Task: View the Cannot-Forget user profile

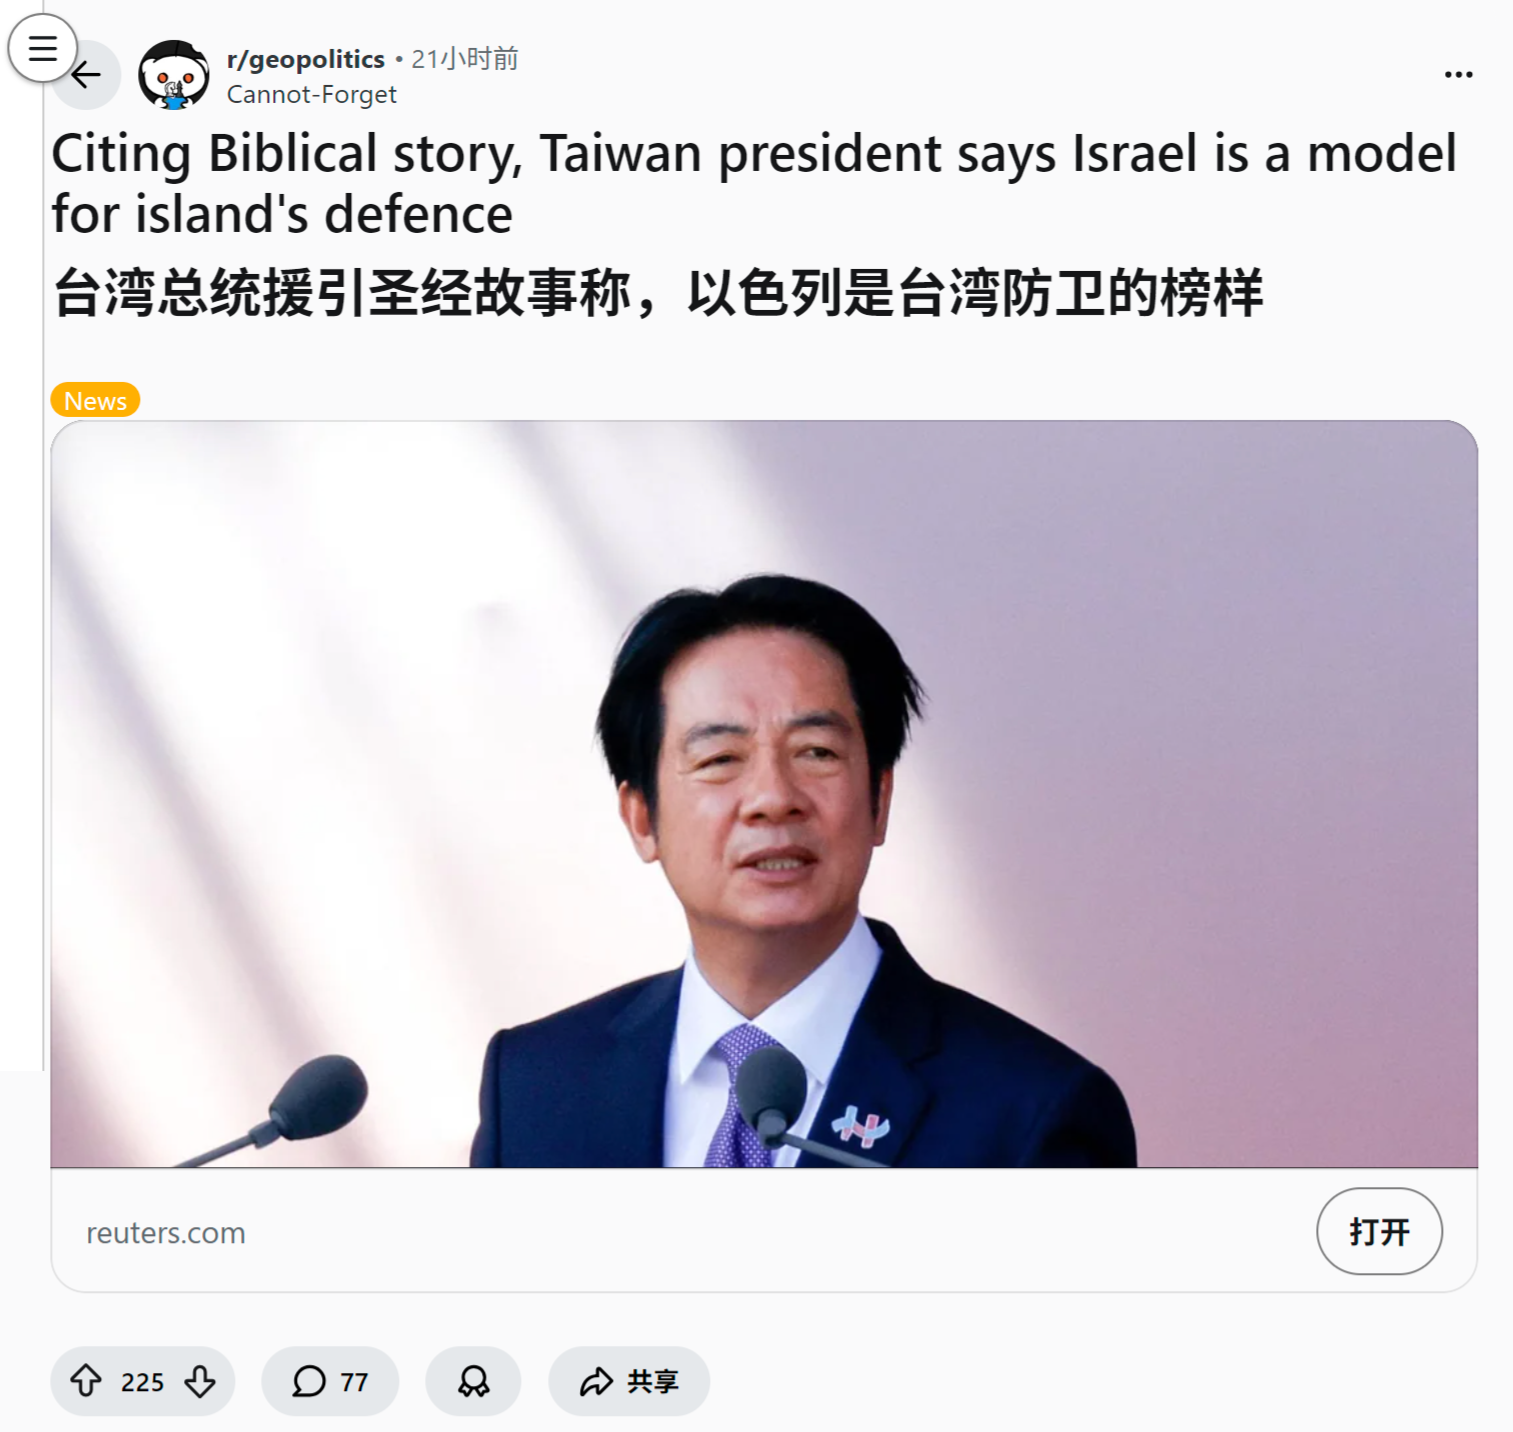Action: pyautogui.click(x=312, y=94)
